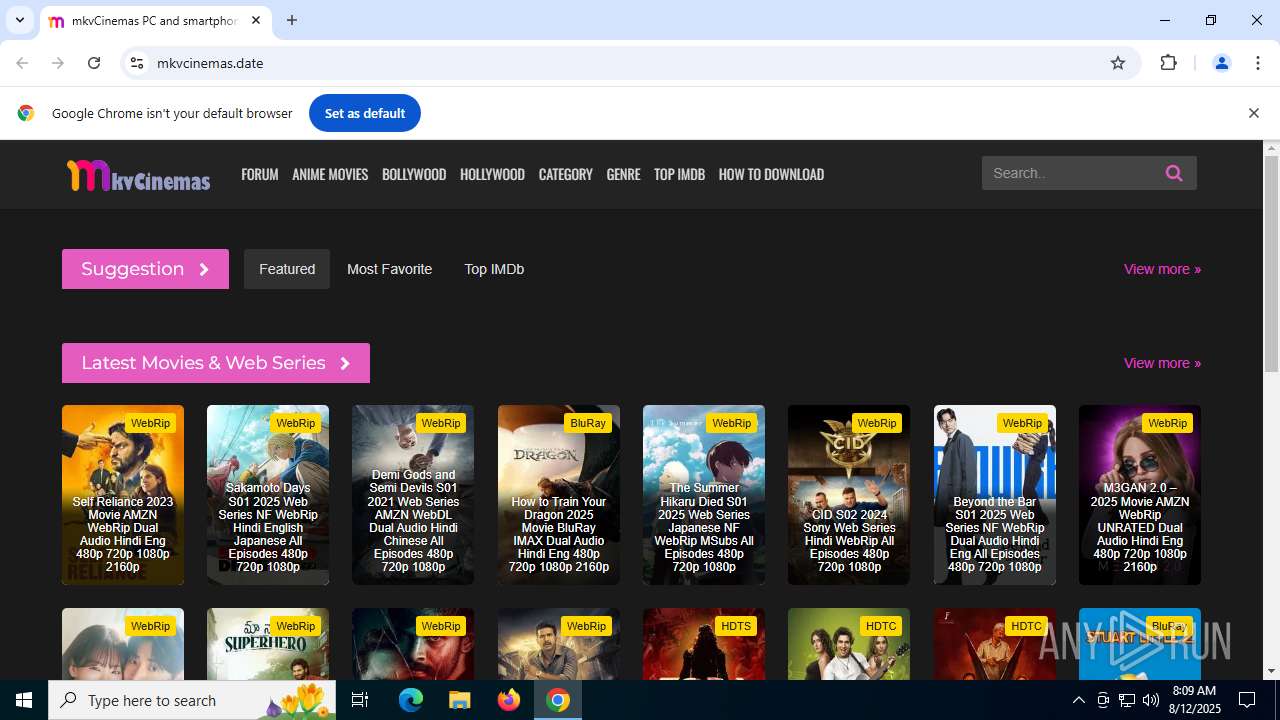Open Self Reliance 2023 movie card
This screenshot has width=1280, height=720.
[x=123, y=495]
